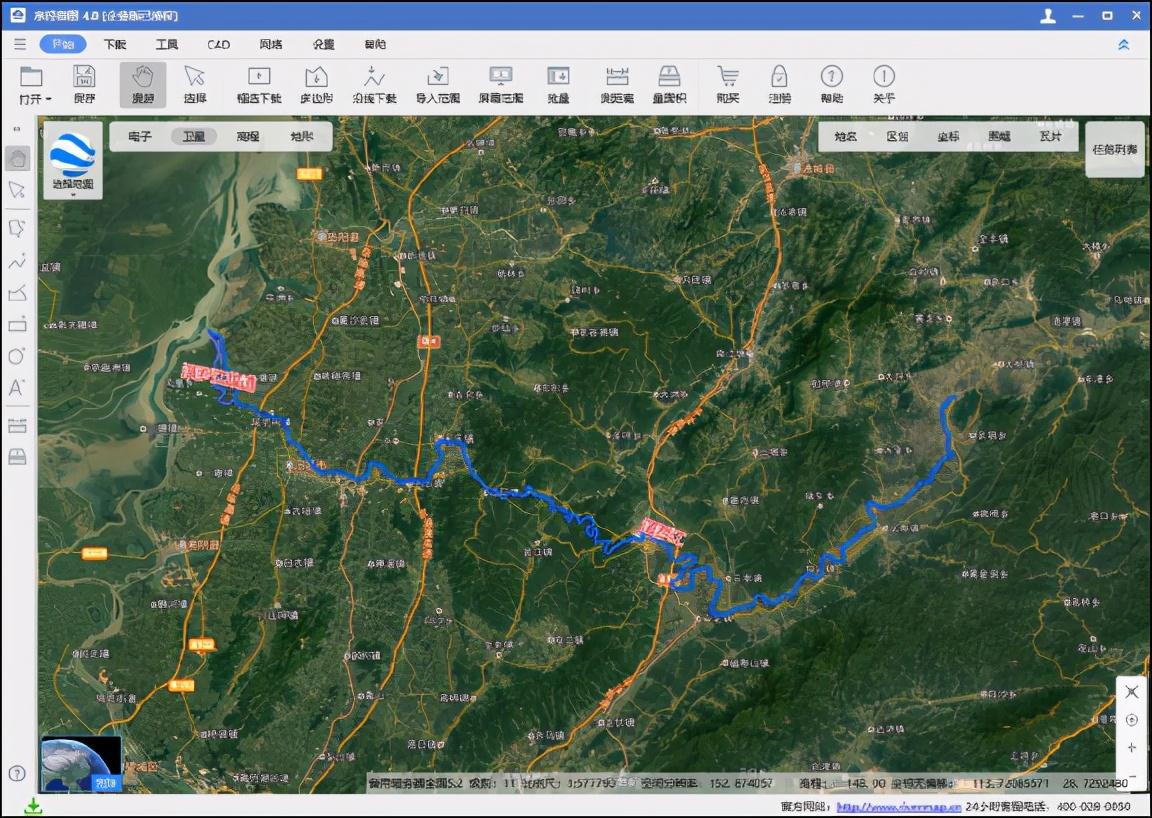
Task: Click the question mark help icon in the ribbon
Action: point(832,76)
